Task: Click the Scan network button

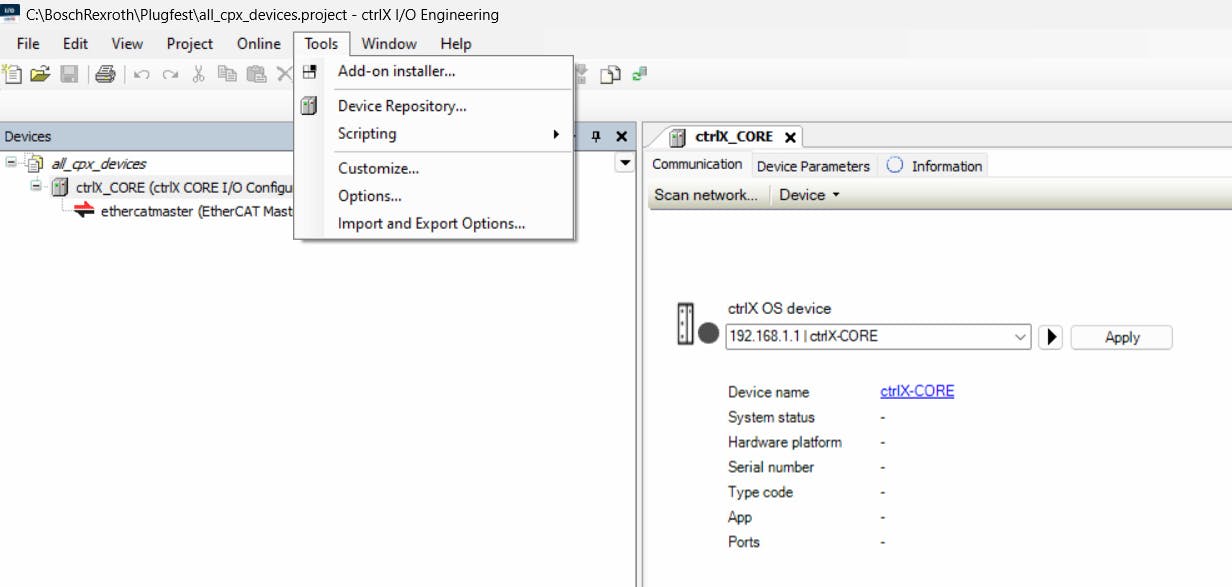Action: (705, 195)
